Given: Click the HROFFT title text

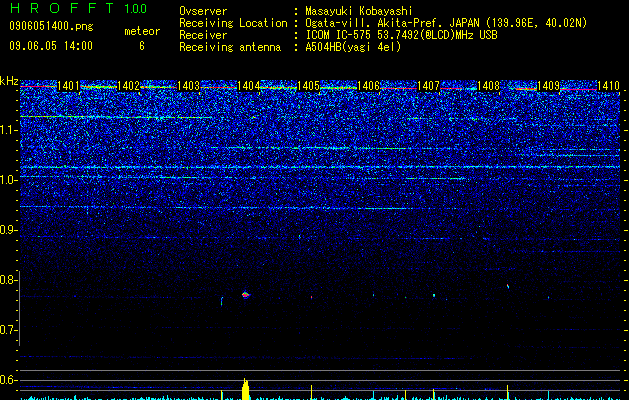Looking at the screenshot, I should tap(62, 8).
